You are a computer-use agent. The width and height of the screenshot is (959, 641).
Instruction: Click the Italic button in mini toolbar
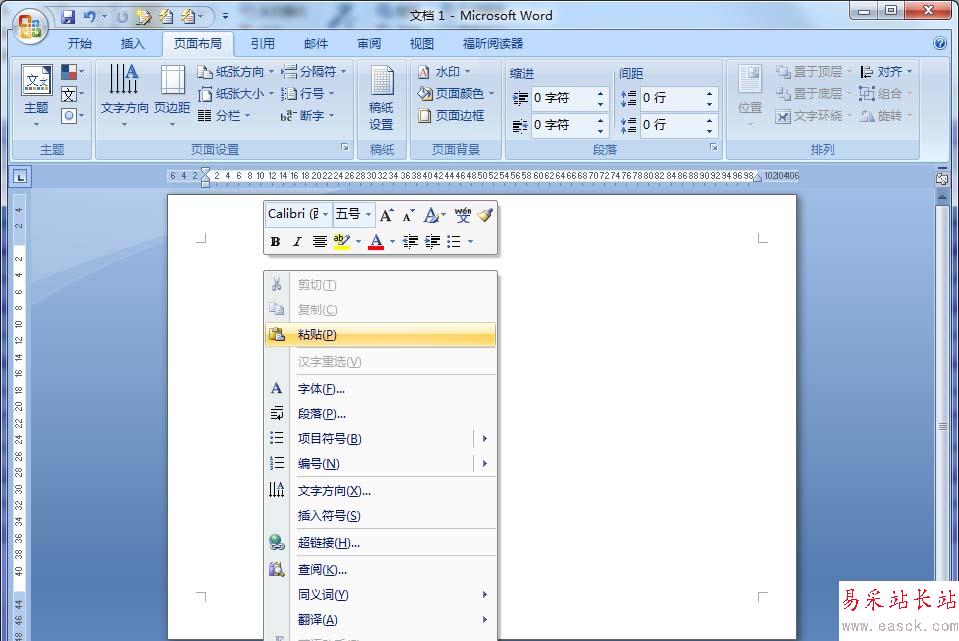297,242
